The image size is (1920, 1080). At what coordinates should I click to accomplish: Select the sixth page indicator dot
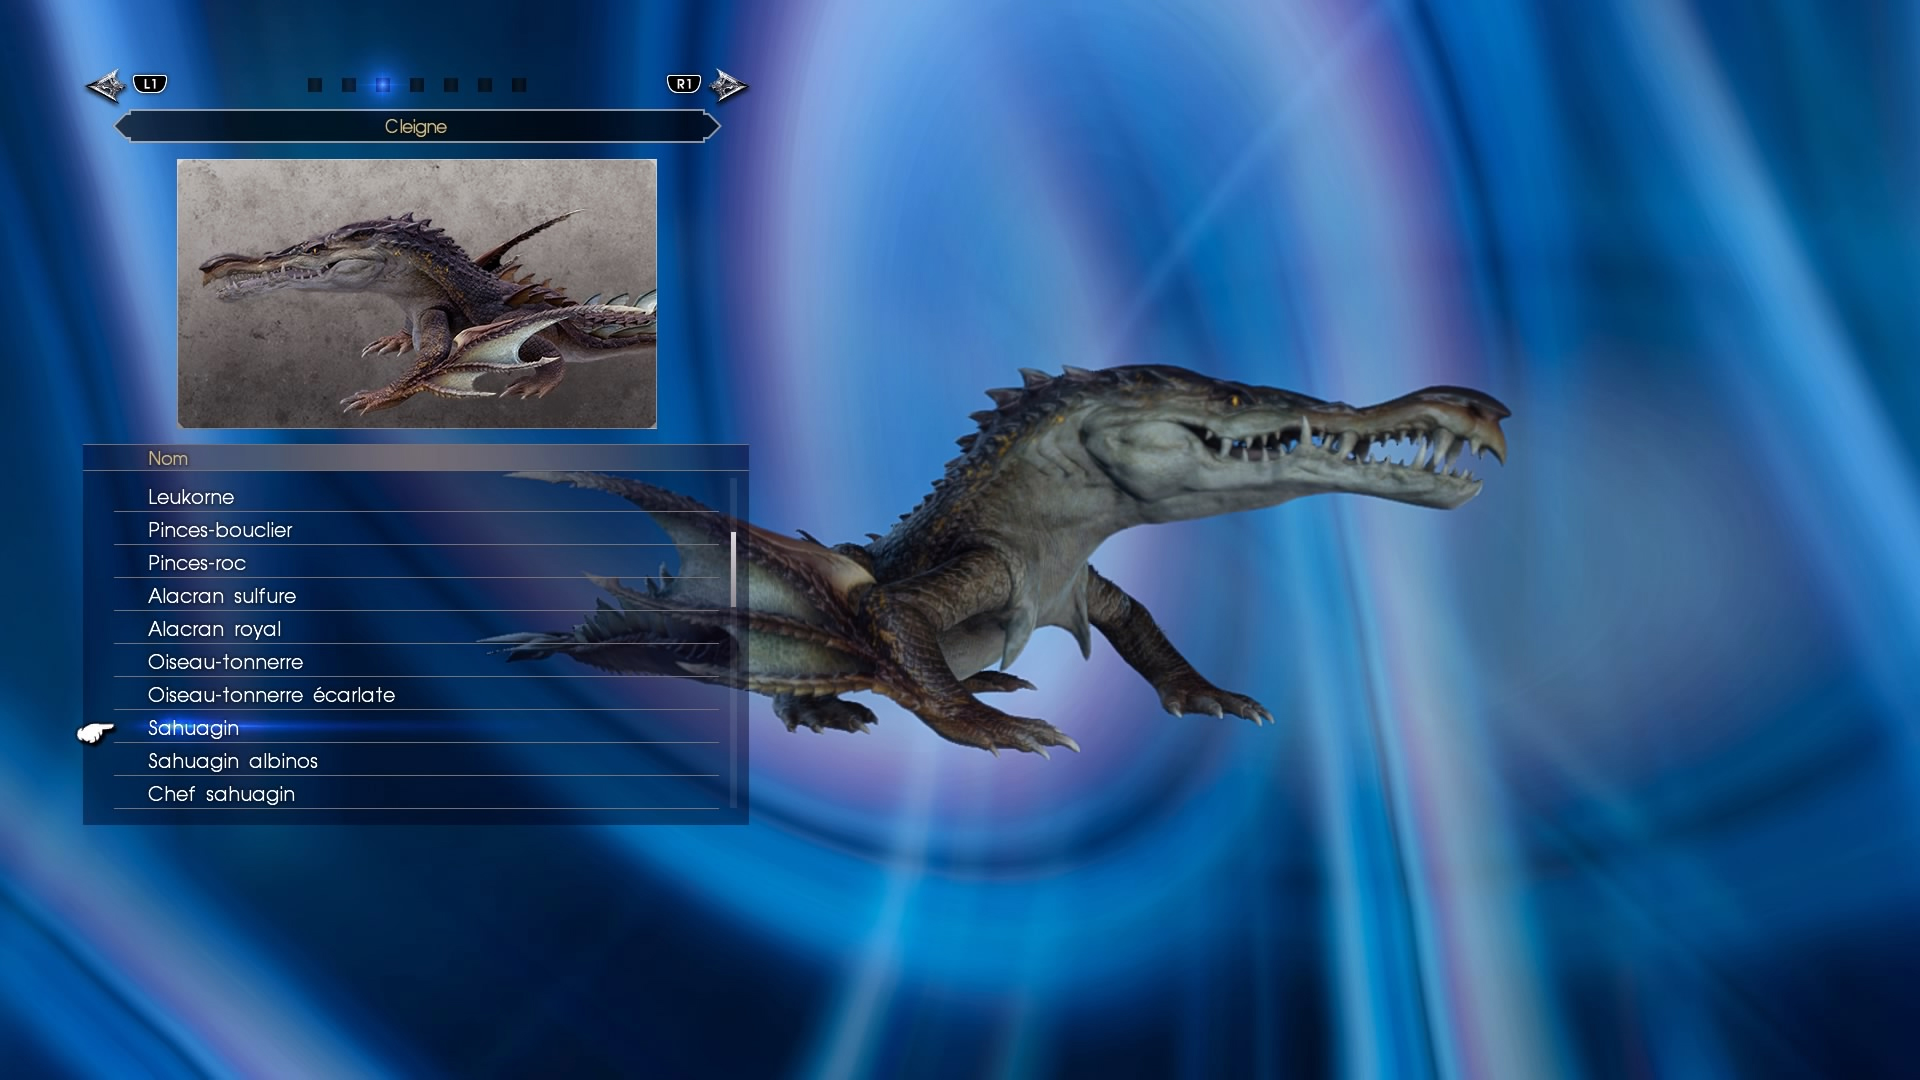(485, 85)
